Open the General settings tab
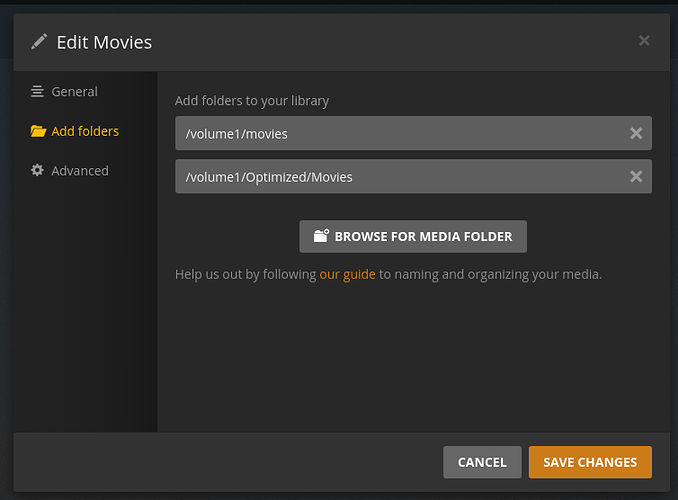Viewport: 678px width, 500px height. [64, 92]
